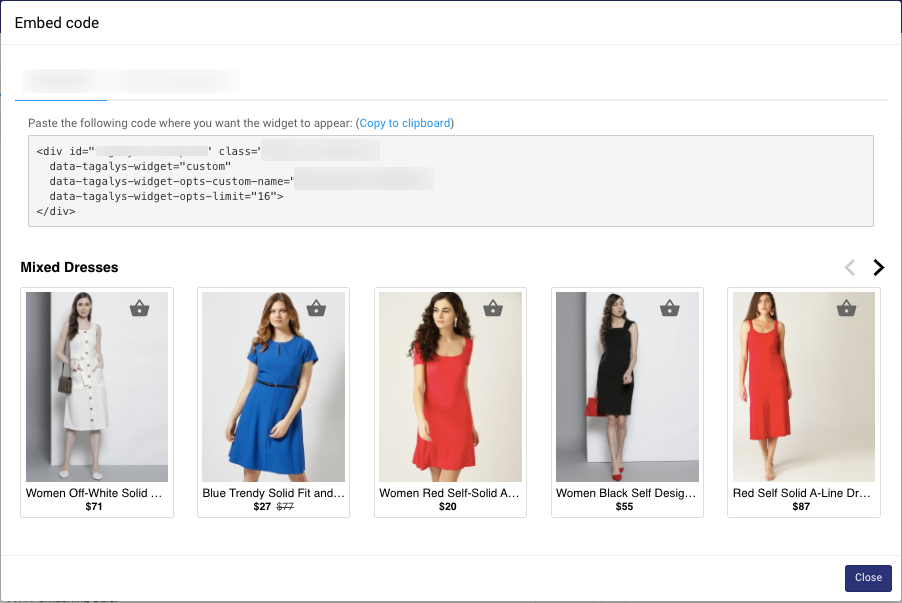Click 'Women Black Self Desig…' title
Viewport: 902px width, 603px height.
click(626, 493)
